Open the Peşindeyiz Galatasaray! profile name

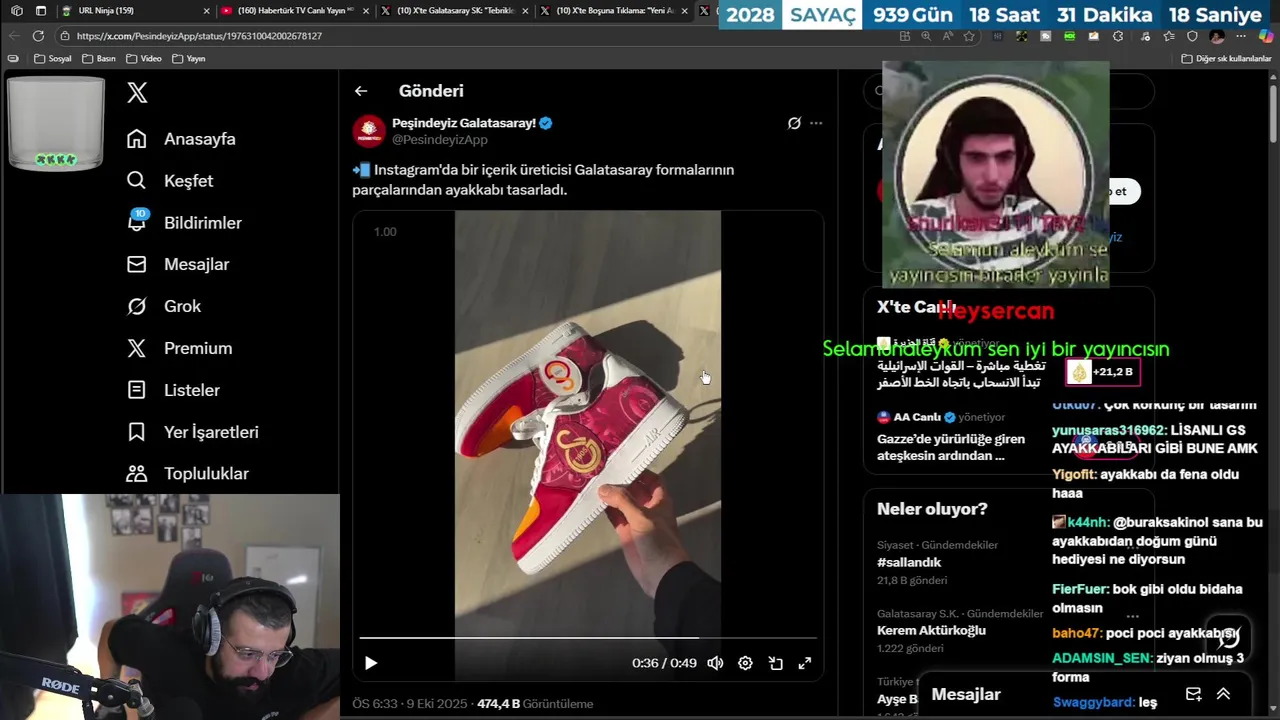(464, 123)
